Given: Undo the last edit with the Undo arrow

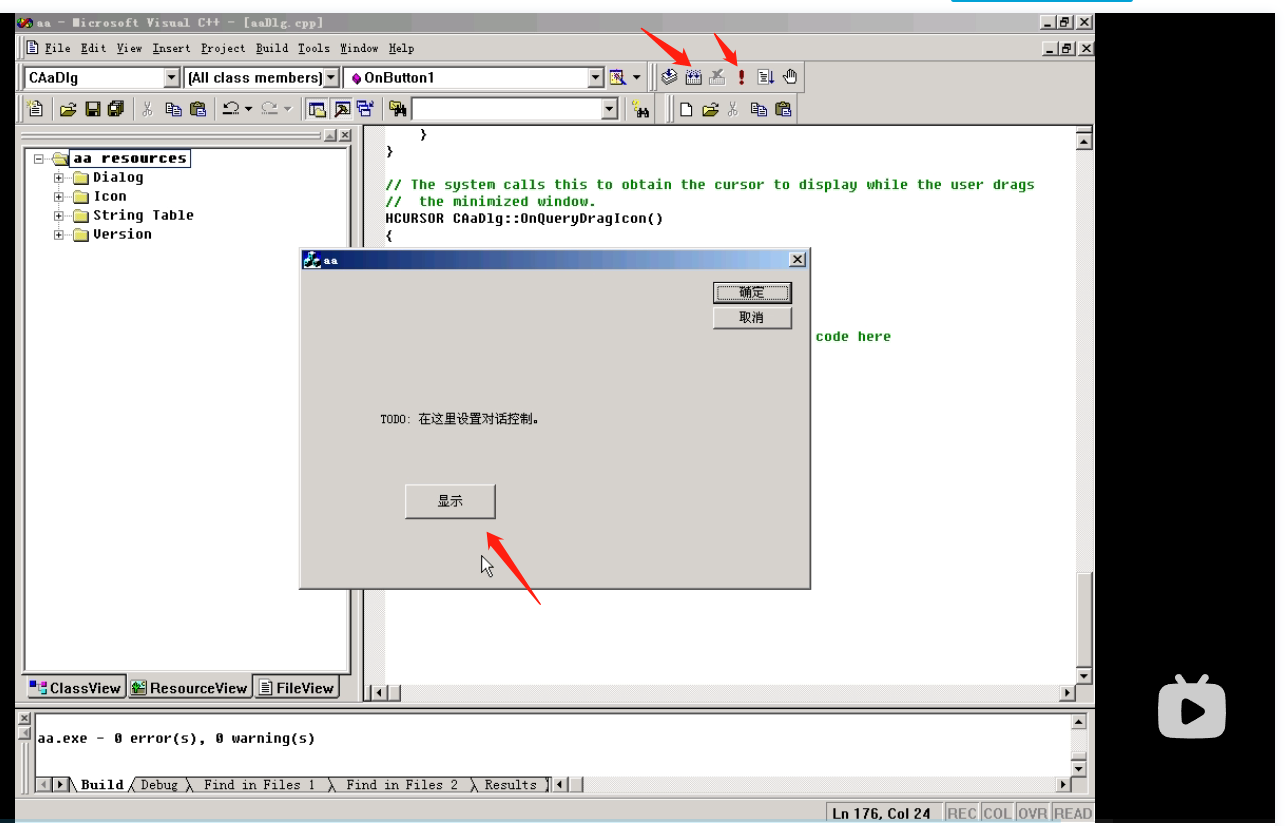Looking at the screenshot, I should pyautogui.click(x=230, y=109).
